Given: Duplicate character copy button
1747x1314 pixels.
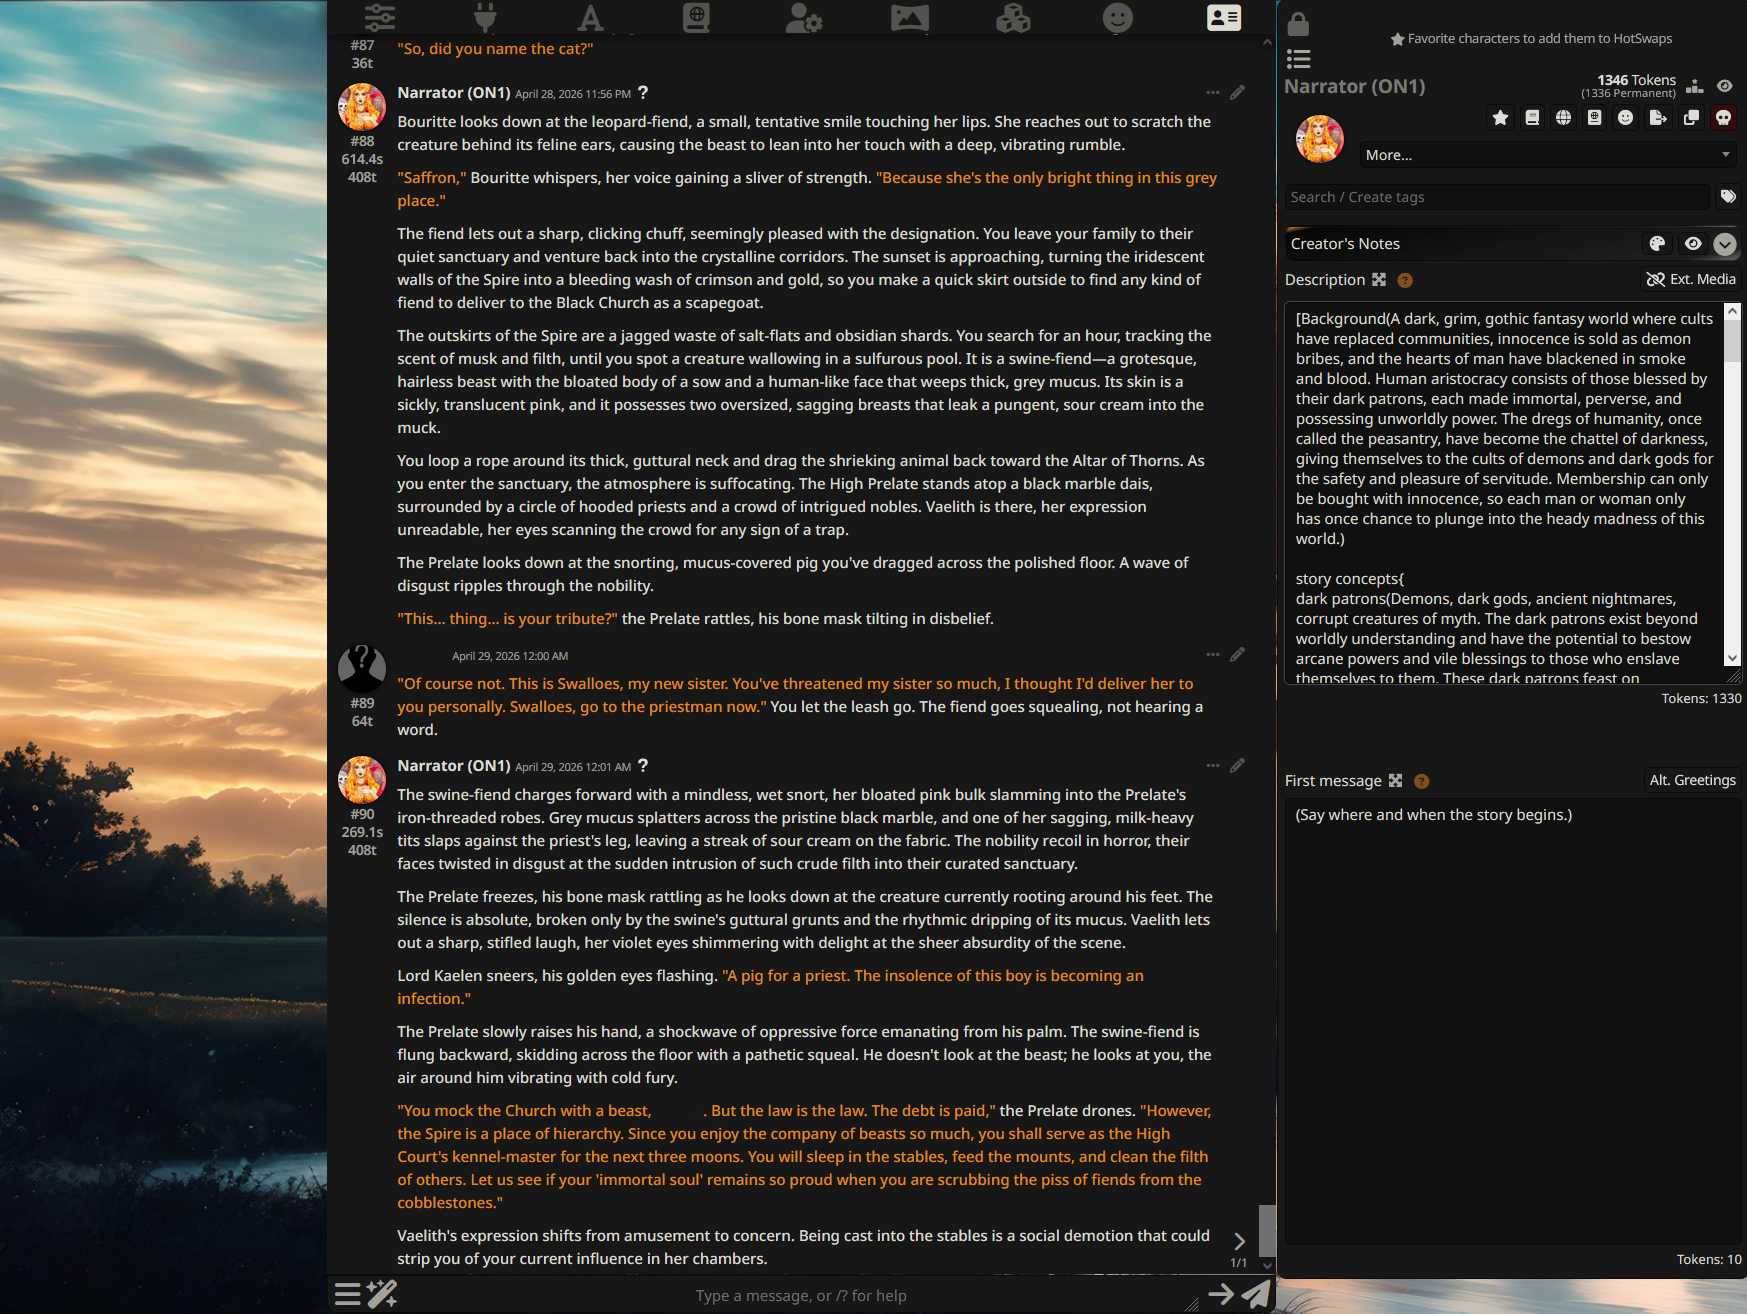Looking at the screenshot, I should [x=1691, y=118].
